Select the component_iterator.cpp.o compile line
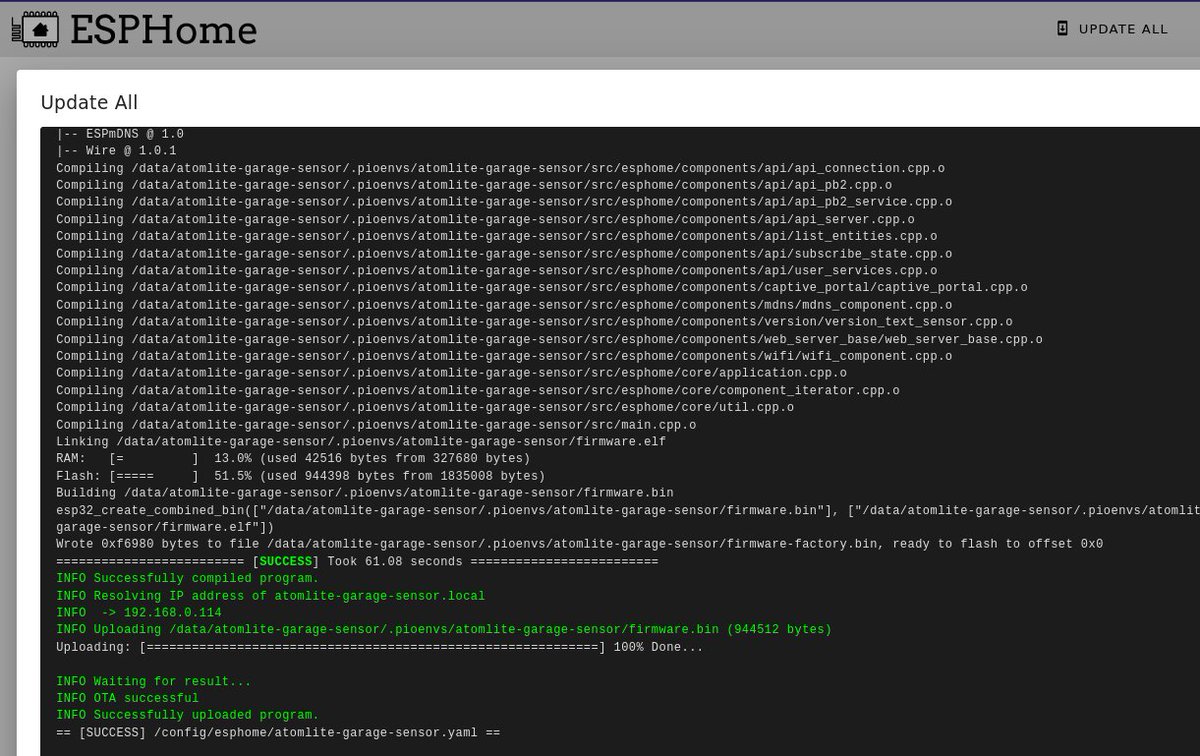Image resolution: width=1200 pixels, height=756 pixels. pyautogui.click(x=478, y=390)
